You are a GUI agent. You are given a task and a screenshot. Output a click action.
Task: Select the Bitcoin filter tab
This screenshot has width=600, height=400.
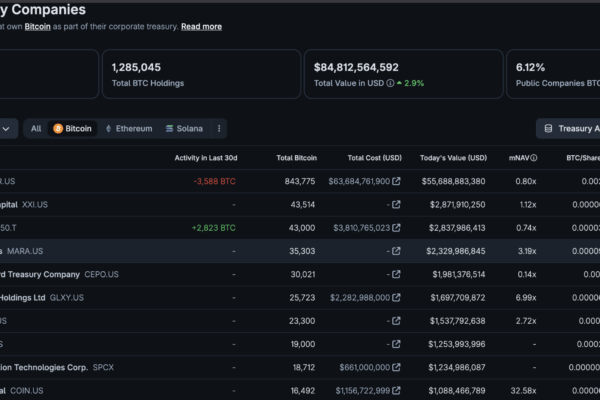pyautogui.click(x=72, y=129)
